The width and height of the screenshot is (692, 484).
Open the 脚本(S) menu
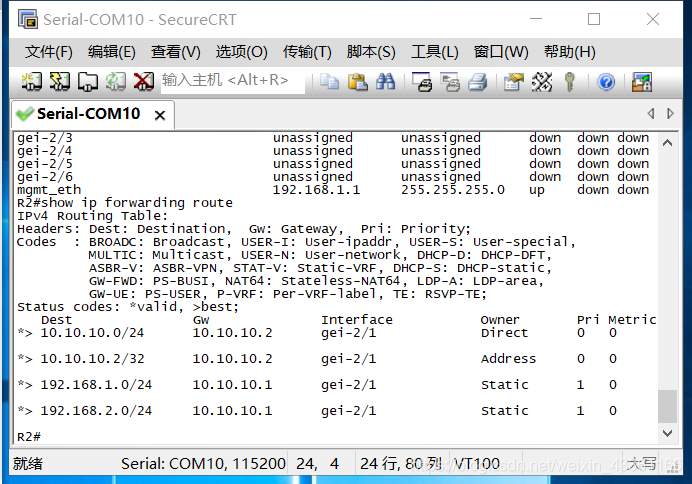point(371,52)
